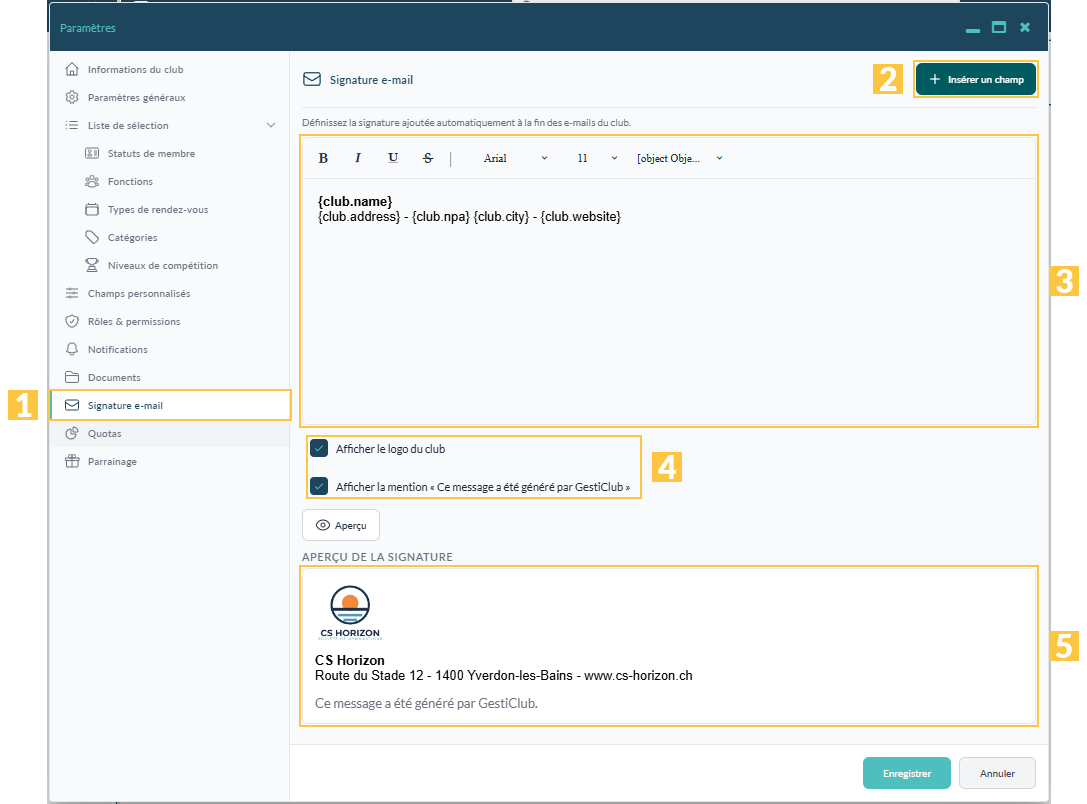Click the bell icon beside Notifications
The width and height of the screenshot is (1087, 804).
(x=72, y=349)
